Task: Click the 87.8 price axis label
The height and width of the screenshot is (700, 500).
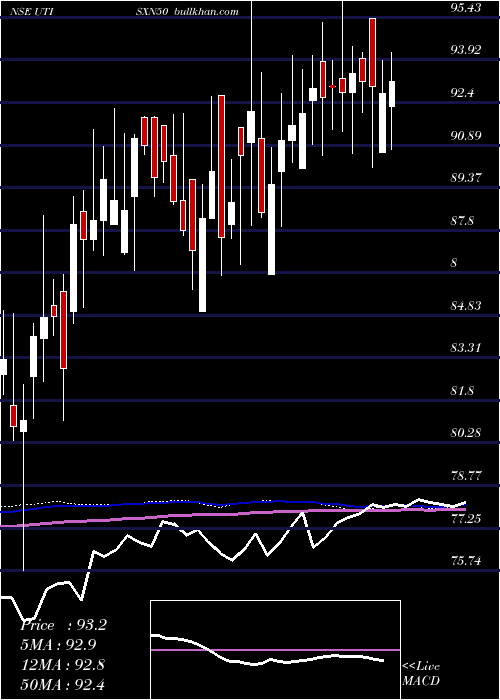Action: click(x=463, y=221)
